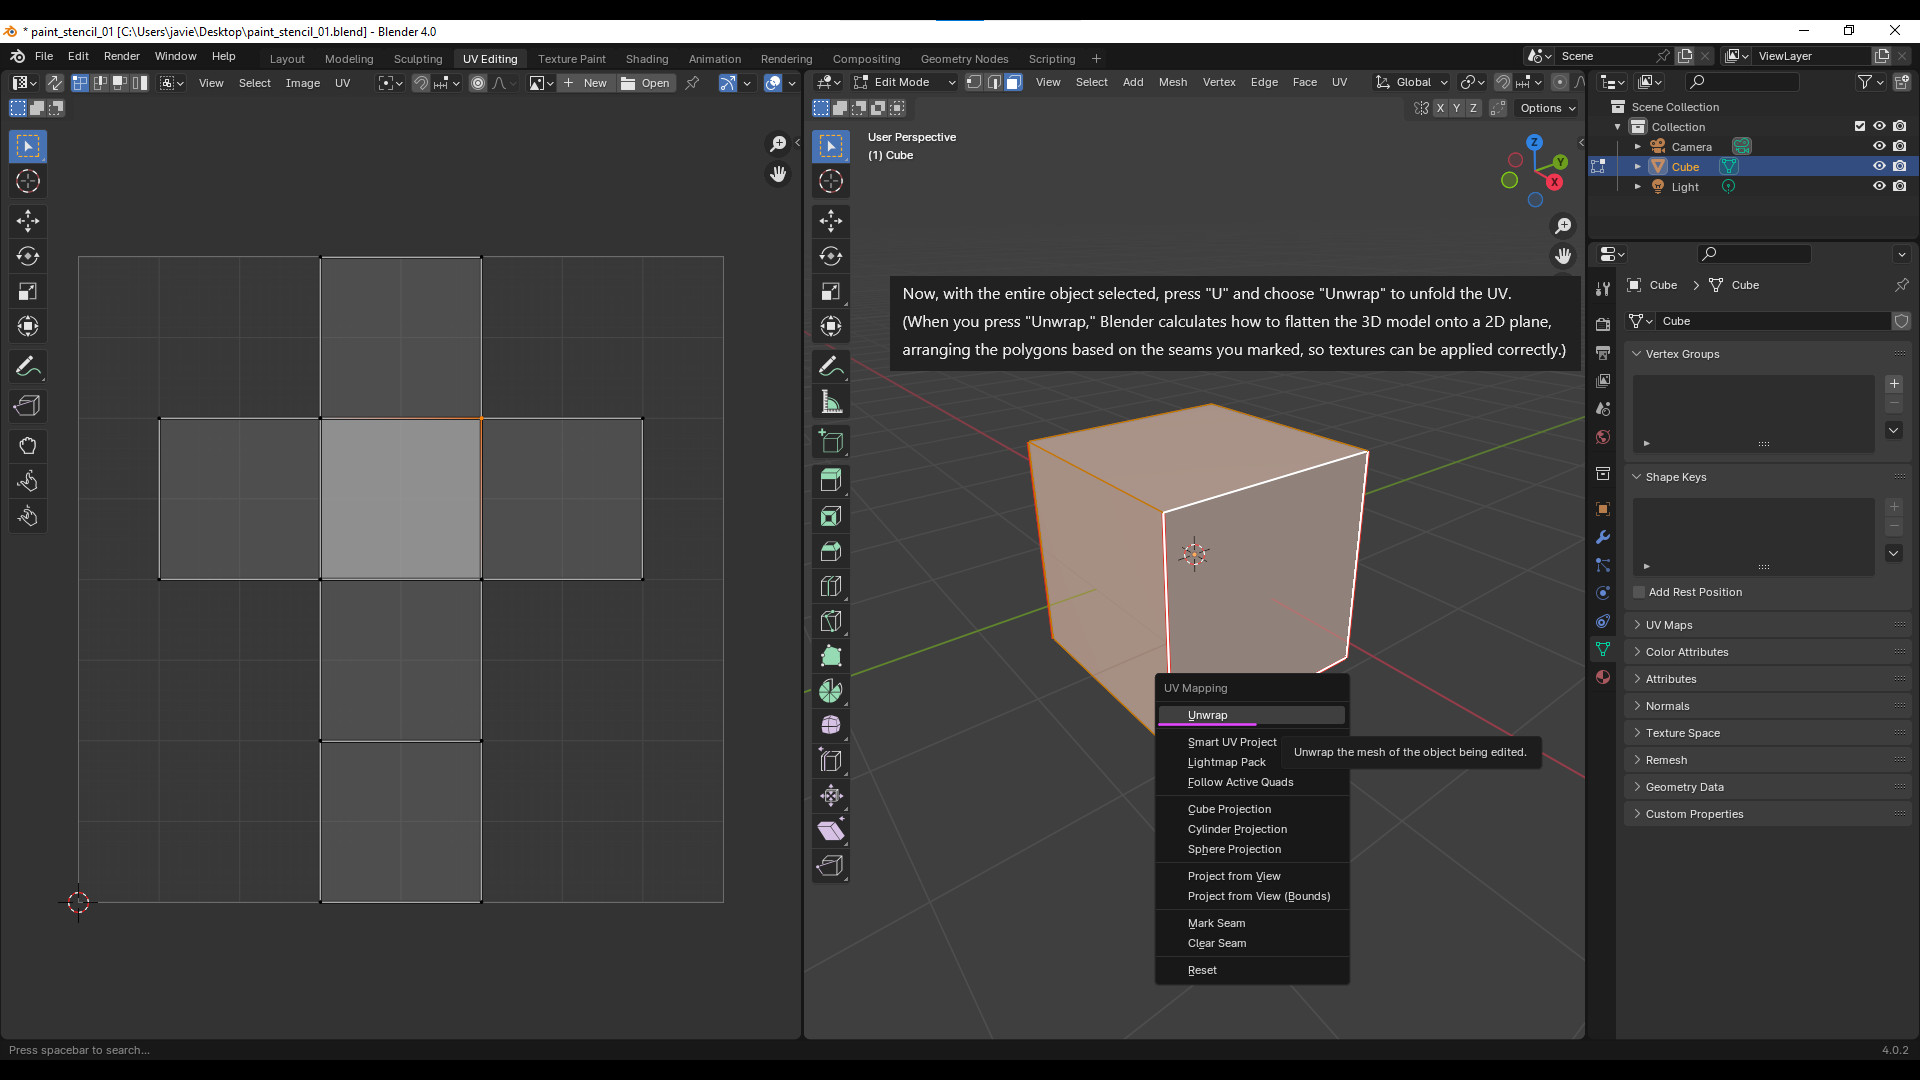This screenshot has width=1920, height=1080.
Task: Activate the Shrink/Fatten tool
Action: [x=831, y=795]
